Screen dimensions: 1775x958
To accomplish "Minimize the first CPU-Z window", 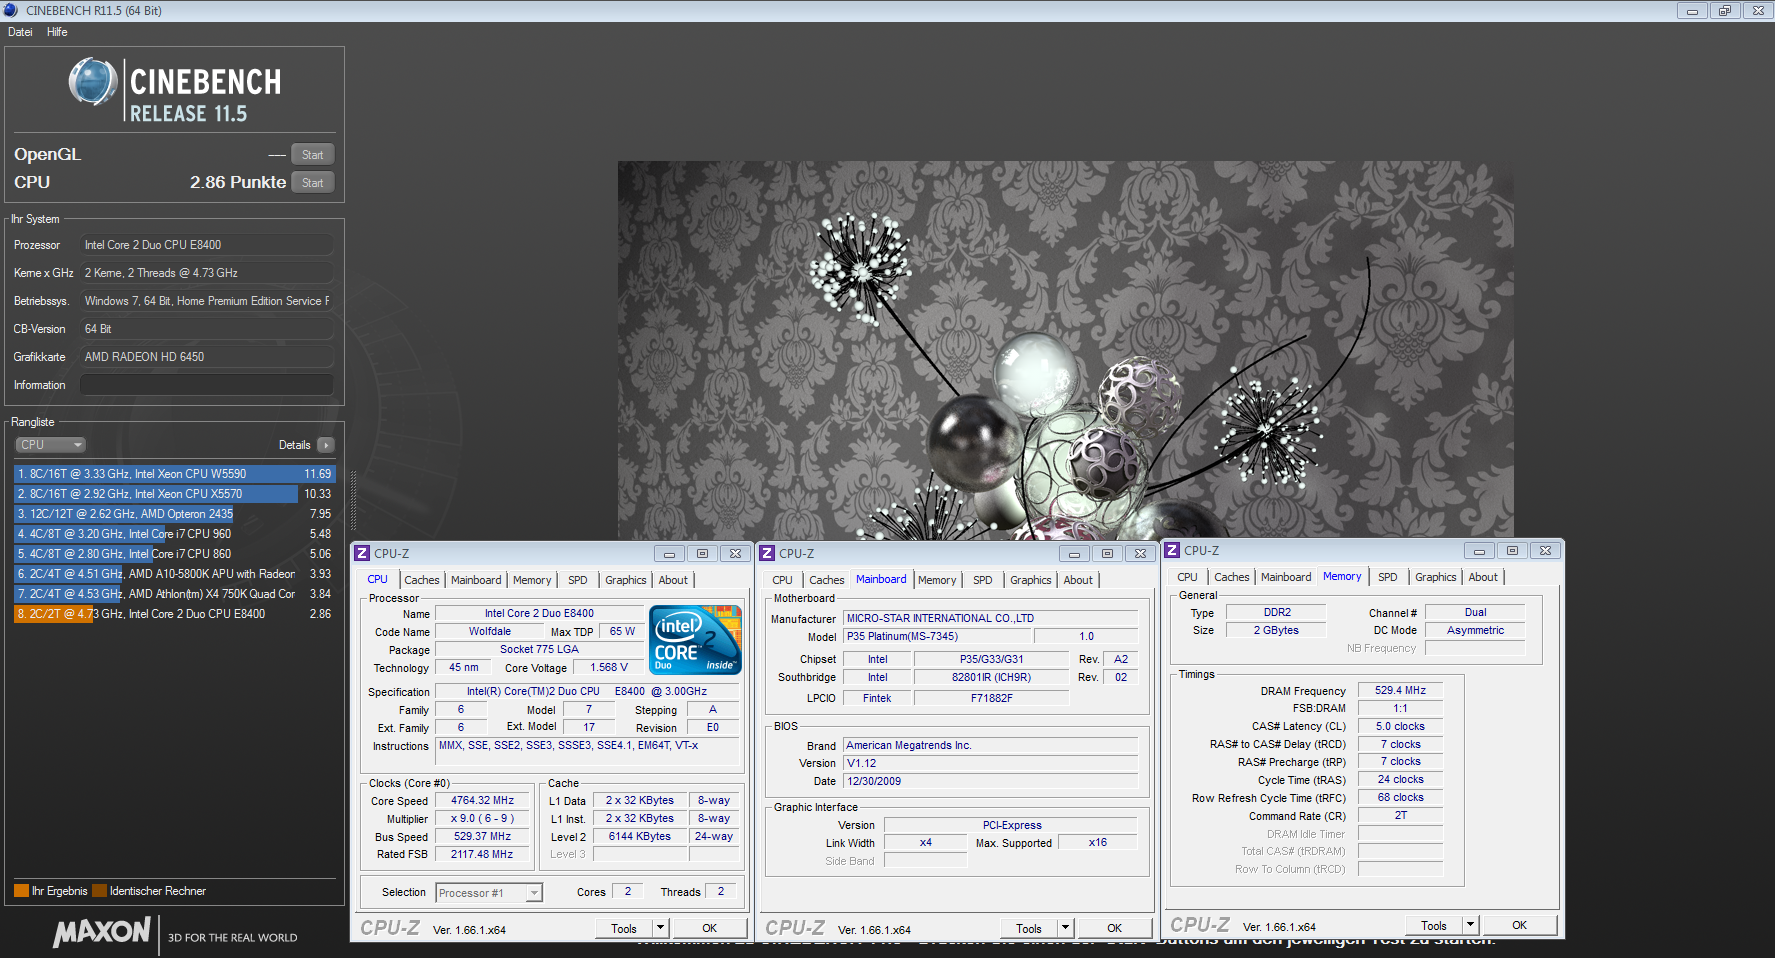I will tap(669, 554).
